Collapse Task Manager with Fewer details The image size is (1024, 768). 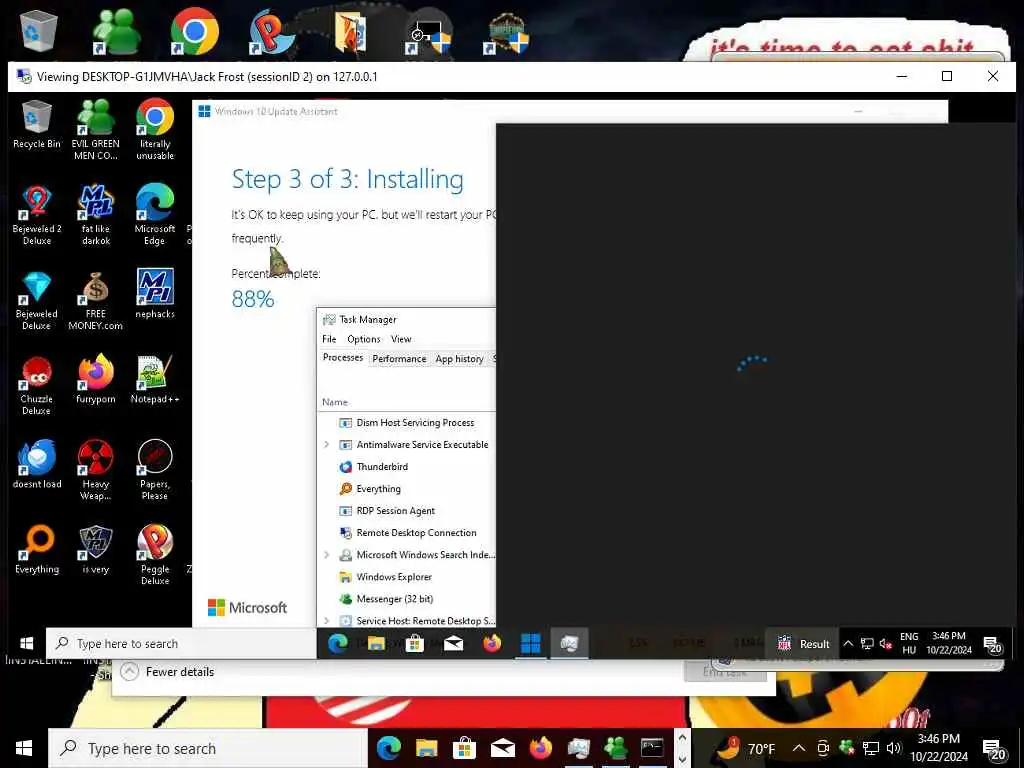pos(168,671)
